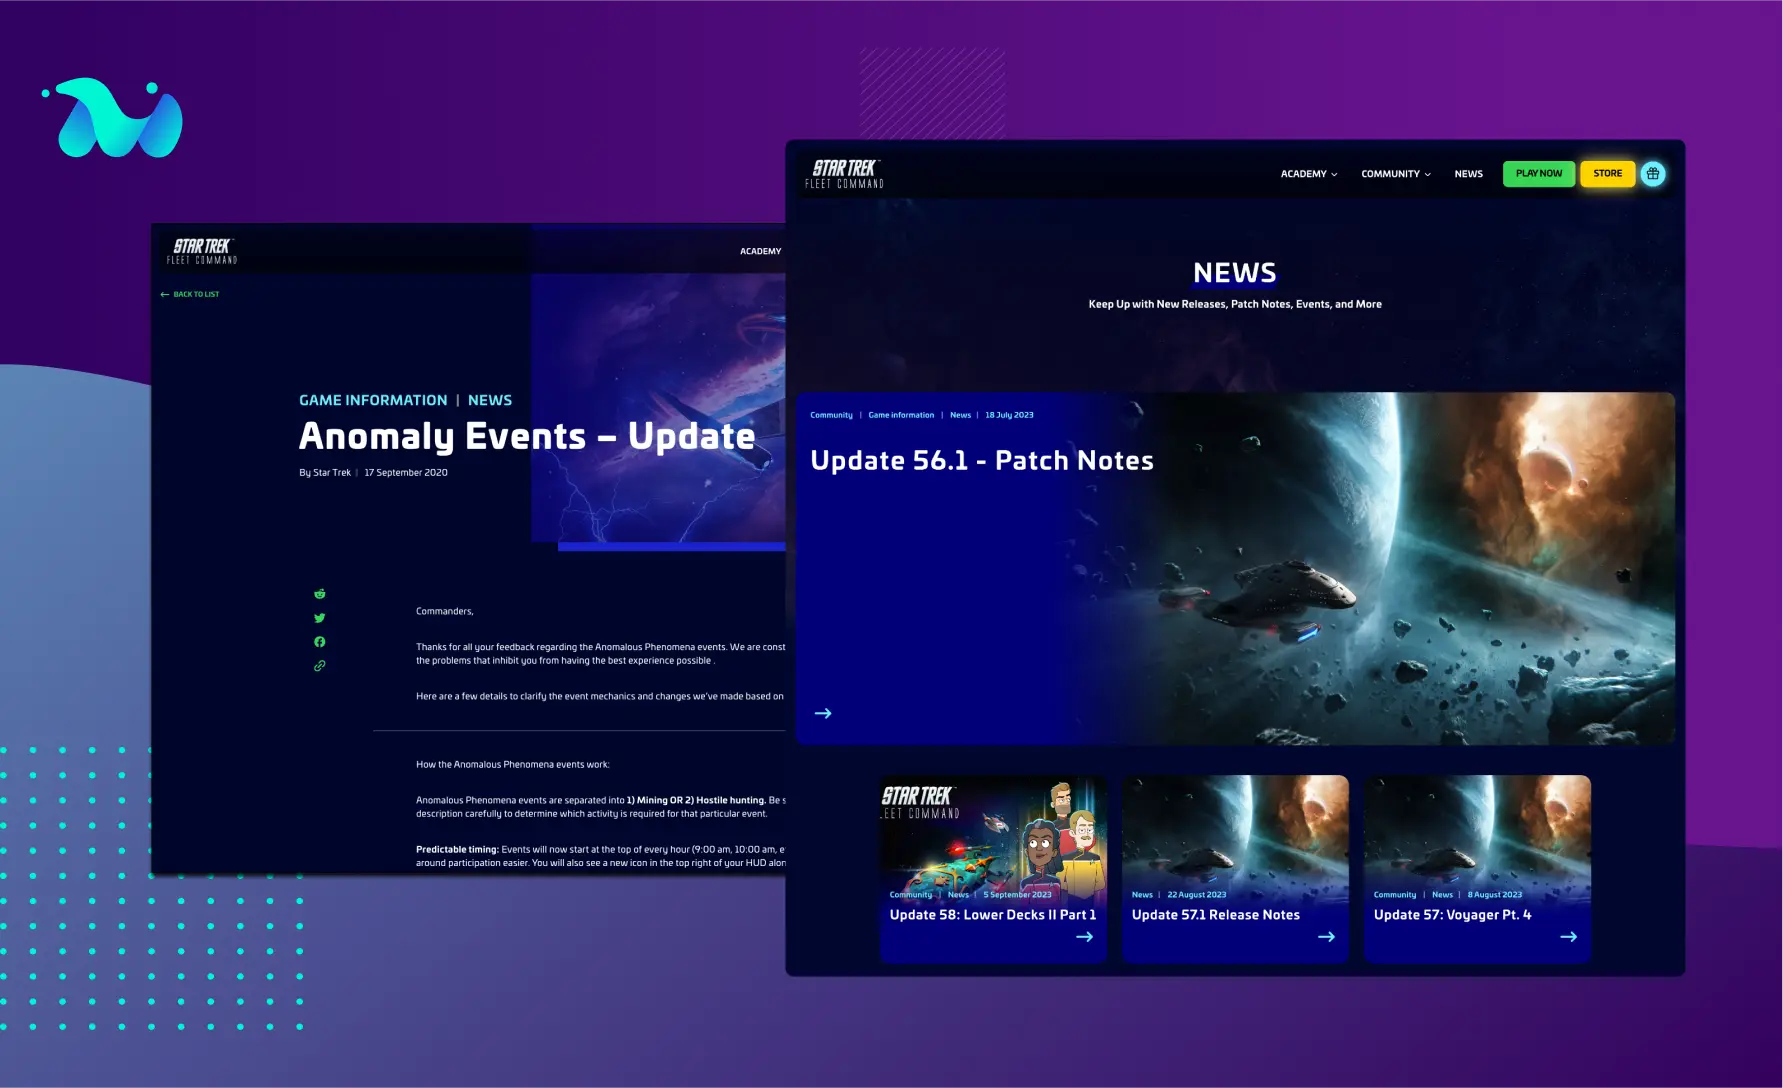
Task: Click the Star Trek Fleet Command logo in News window
Action: click(845, 174)
